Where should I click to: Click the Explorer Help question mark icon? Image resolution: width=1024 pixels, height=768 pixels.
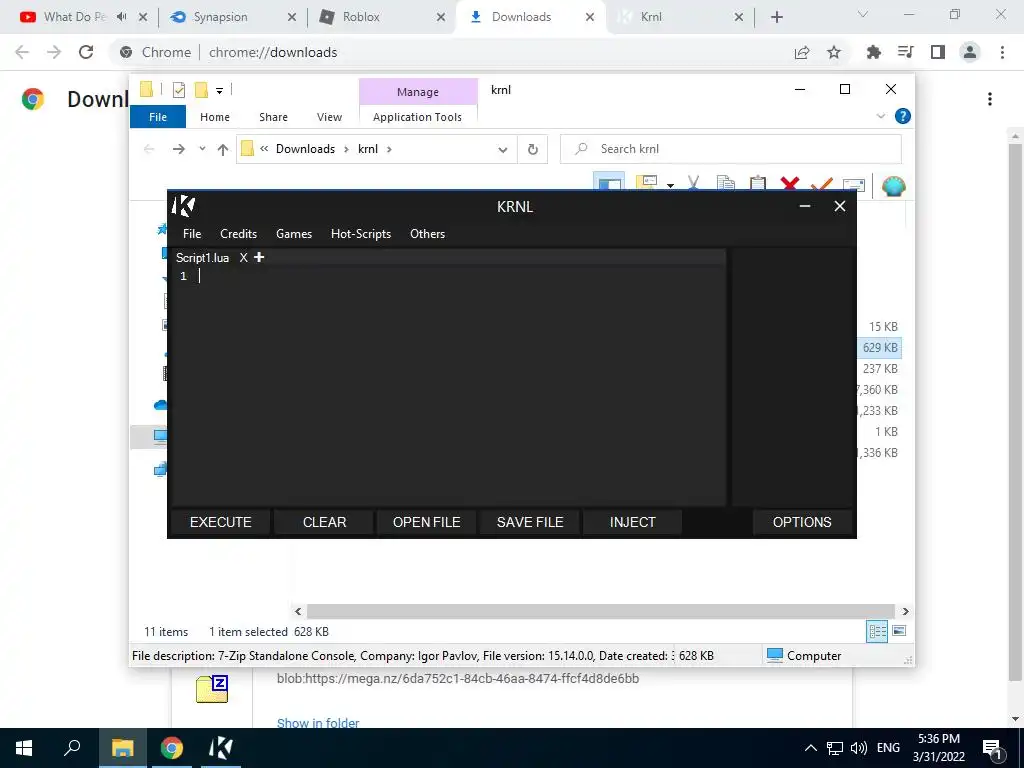coord(903,116)
